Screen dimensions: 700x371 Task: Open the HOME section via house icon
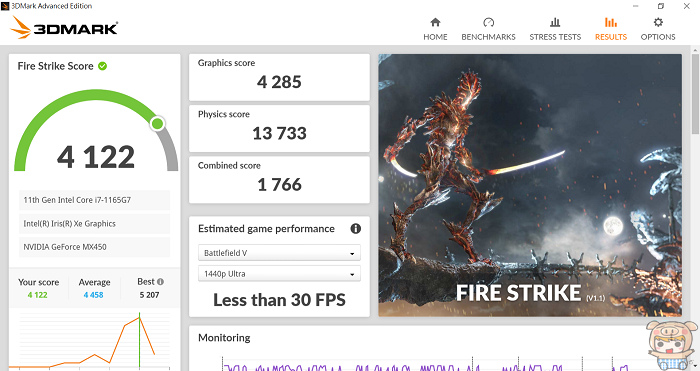tap(435, 22)
